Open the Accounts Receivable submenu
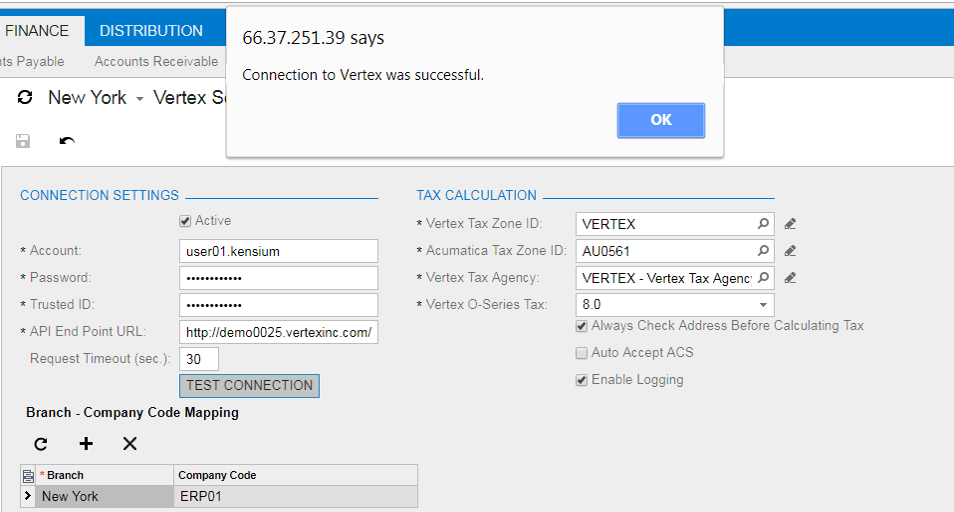Screen dimensions: 954x512 [x=156, y=61]
